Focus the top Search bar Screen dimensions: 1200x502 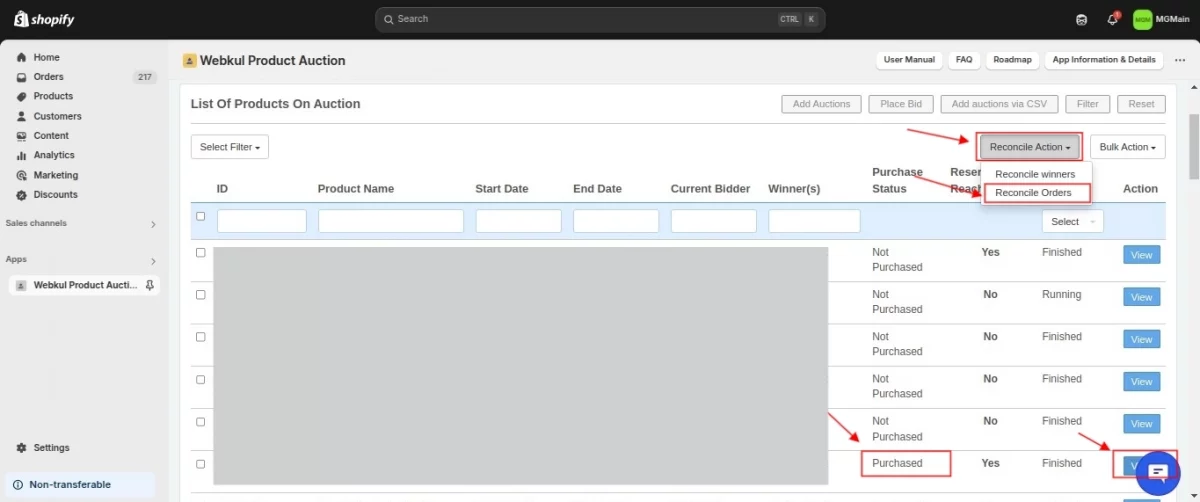point(600,19)
